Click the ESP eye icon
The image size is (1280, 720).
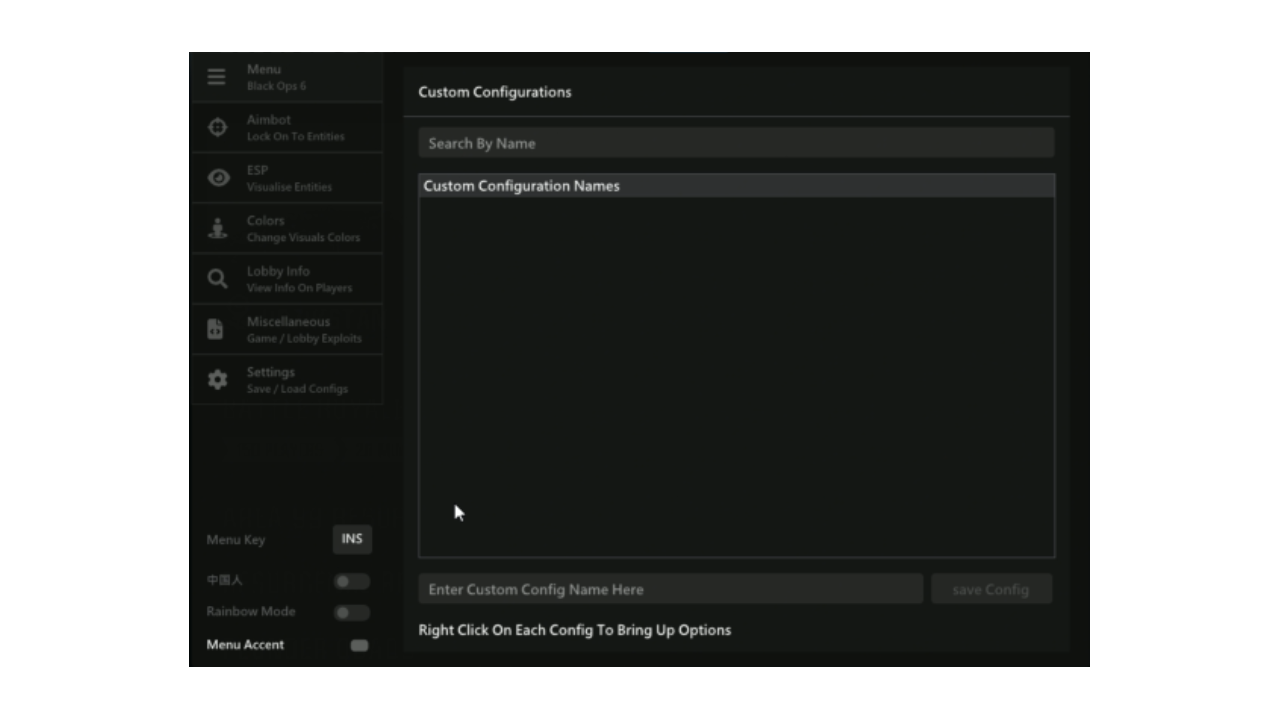(218, 178)
